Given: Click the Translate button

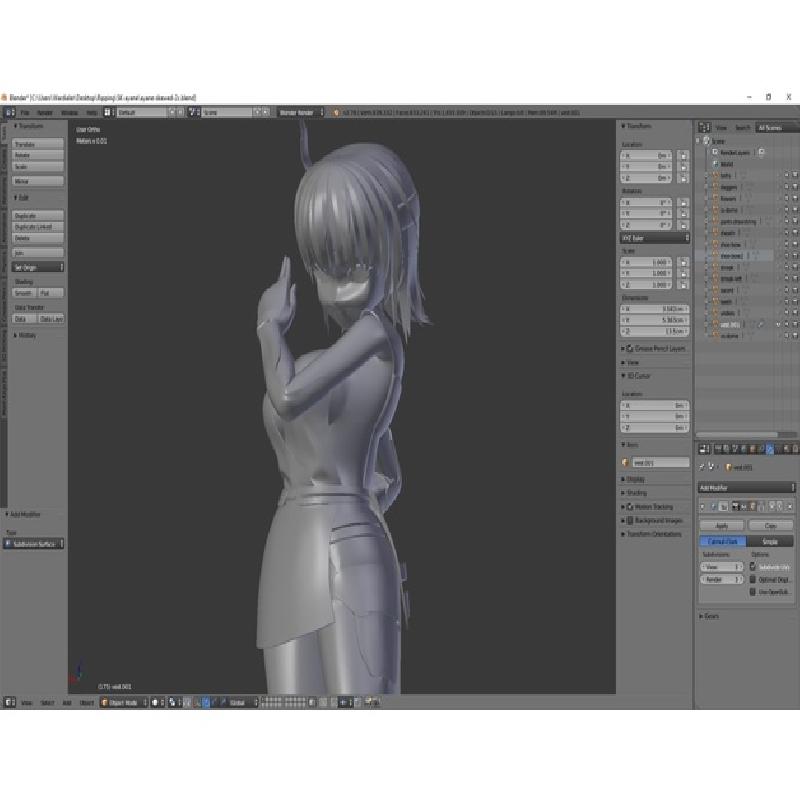Looking at the screenshot, I should coord(38,144).
